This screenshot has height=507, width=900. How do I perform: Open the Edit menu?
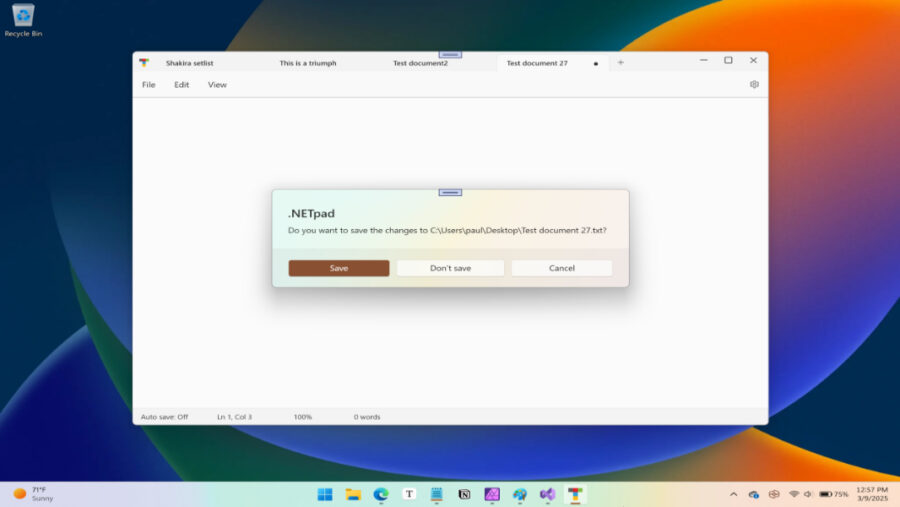pos(181,85)
